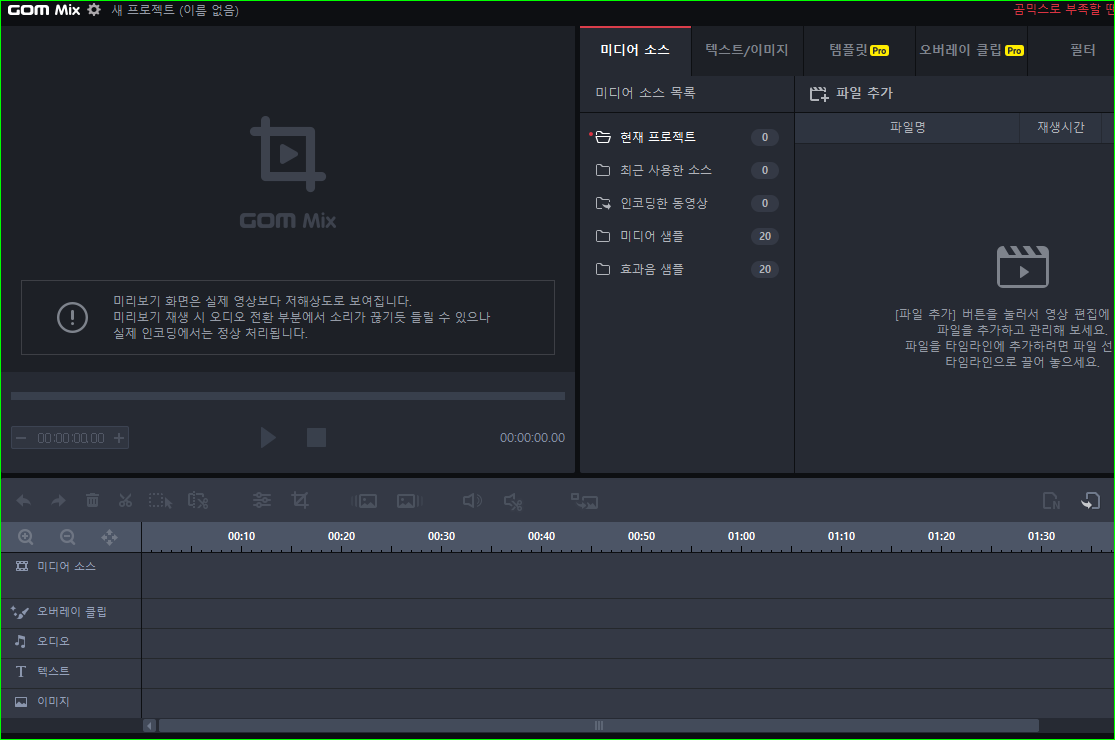Click the redo arrow in timeline toolbar

(58, 501)
